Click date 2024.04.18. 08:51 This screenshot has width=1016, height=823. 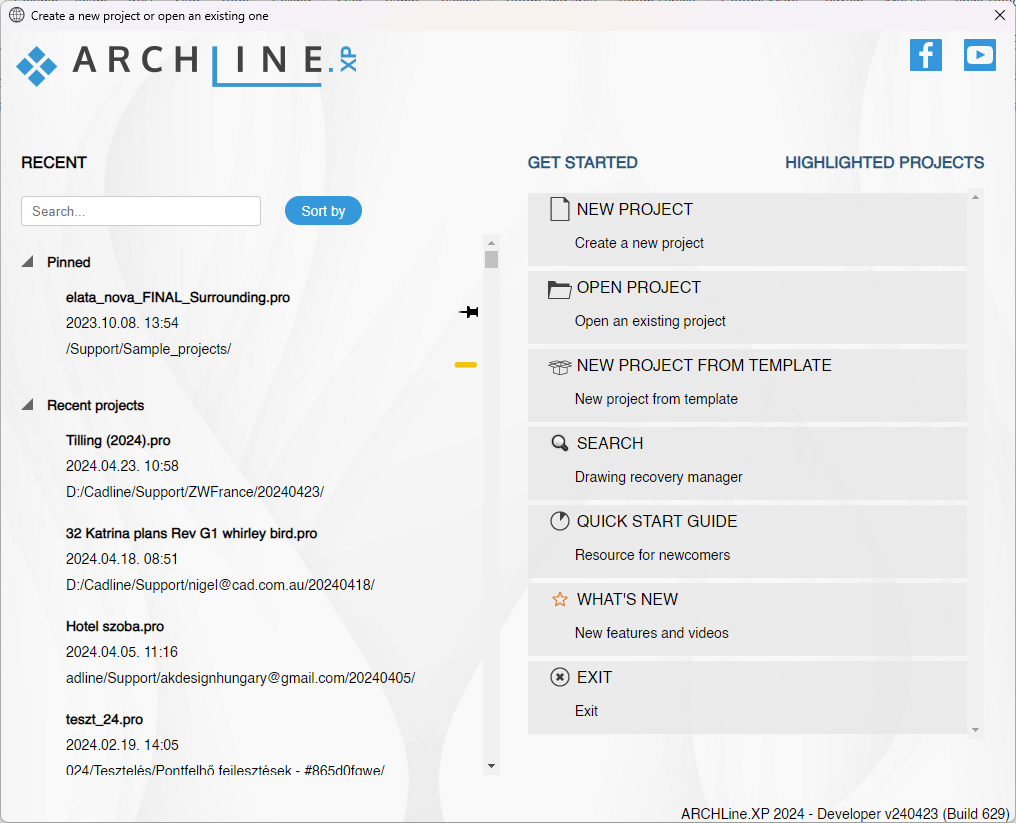point(122,559)
